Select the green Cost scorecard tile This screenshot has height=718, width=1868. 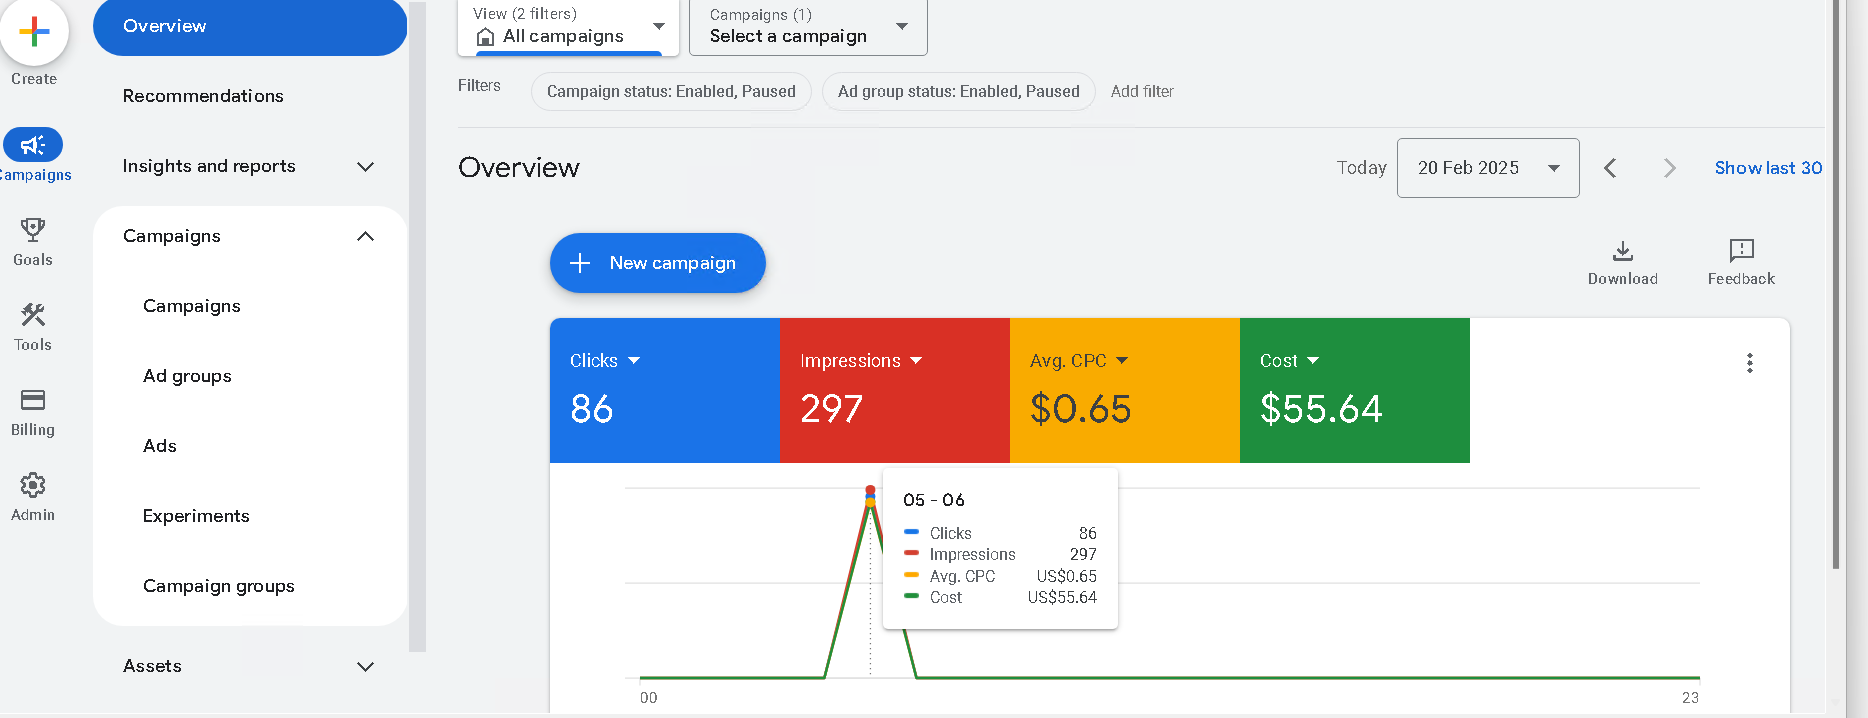click(1355, 390)
